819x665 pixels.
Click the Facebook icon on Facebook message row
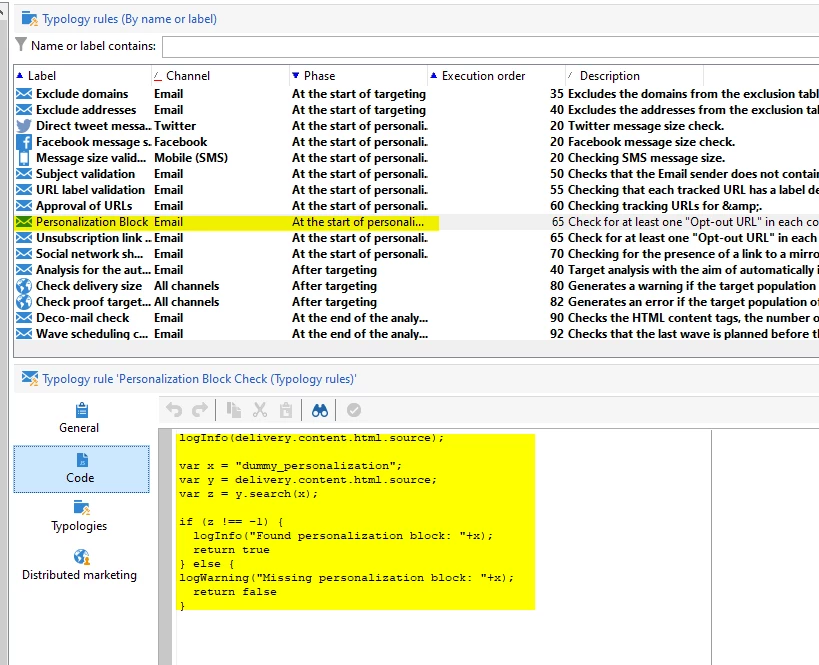24,142
